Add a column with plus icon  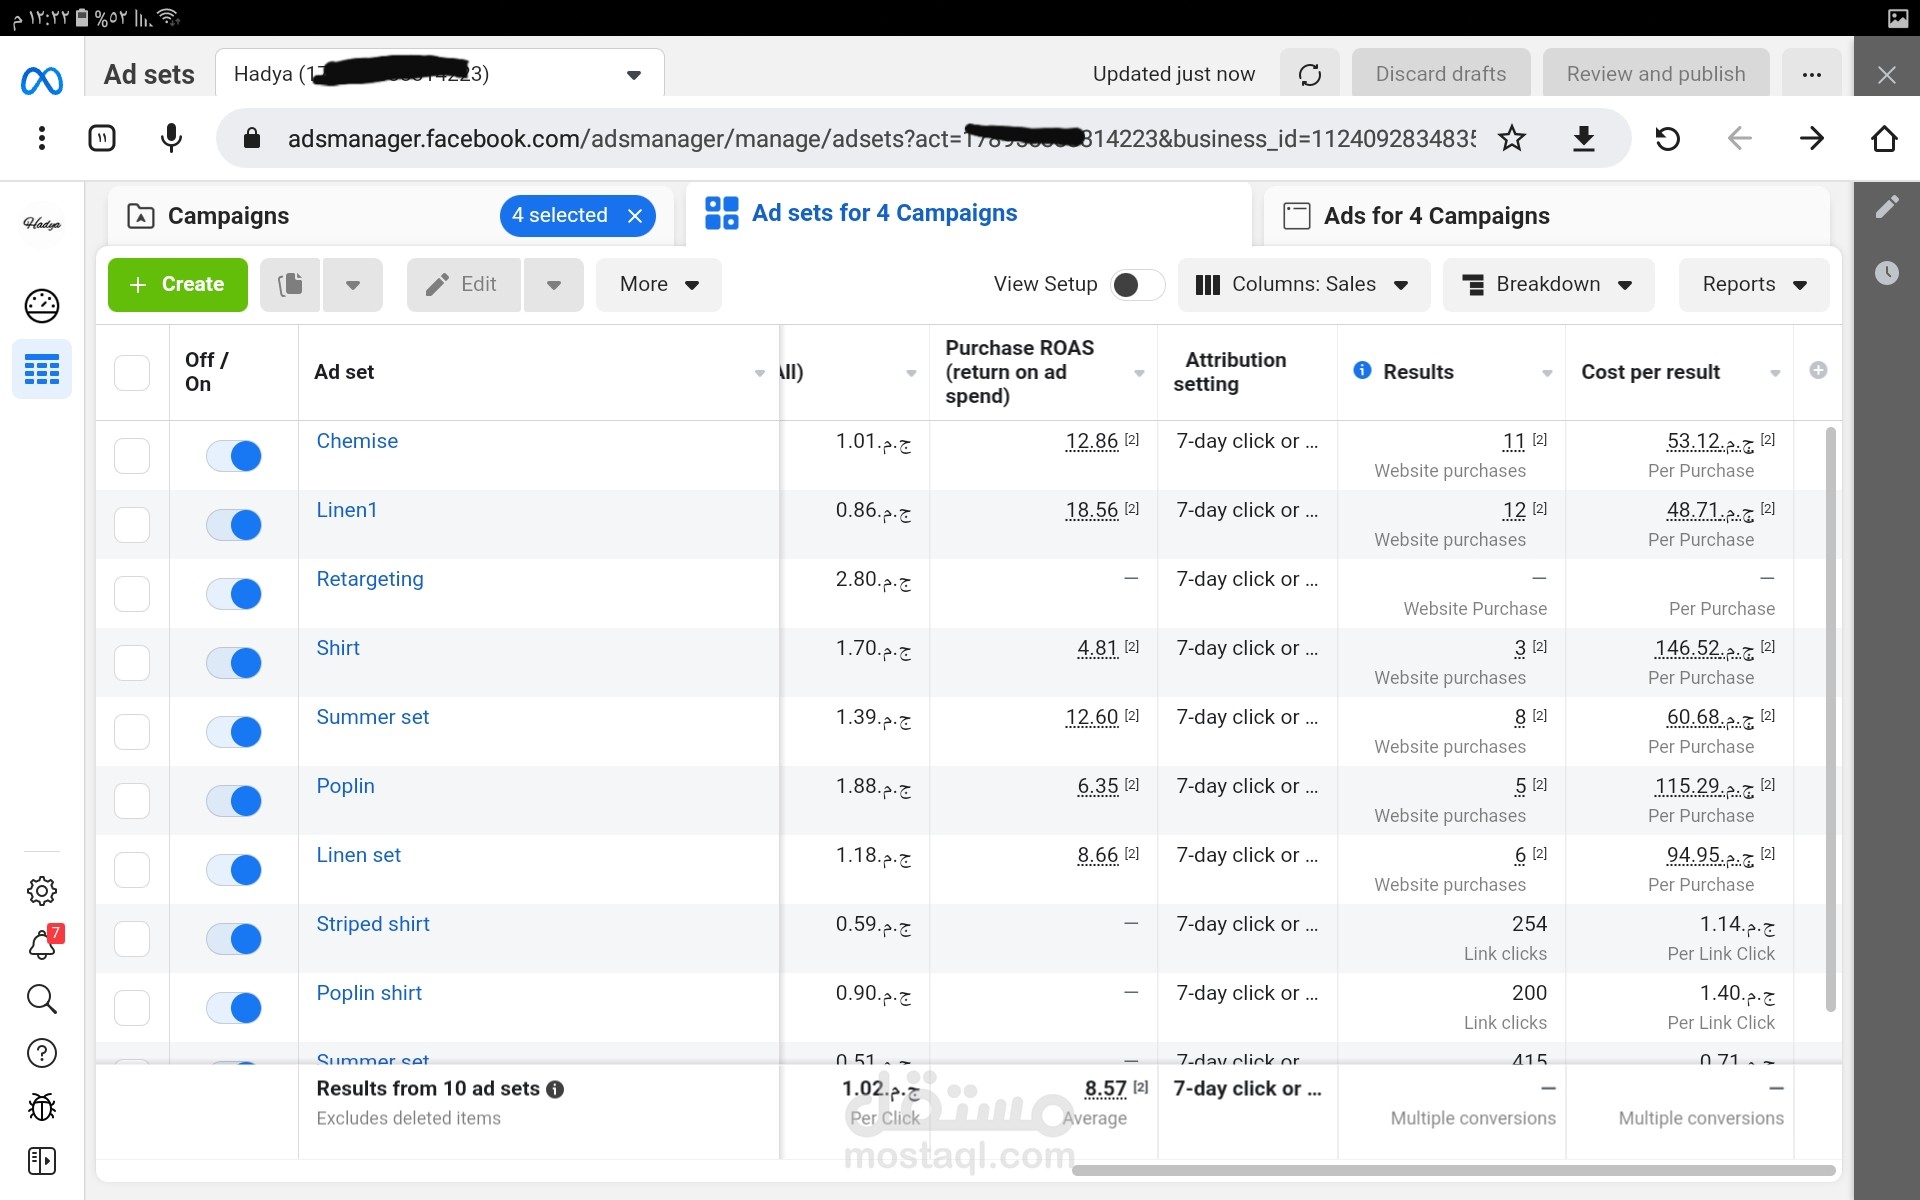[1818, 371]
